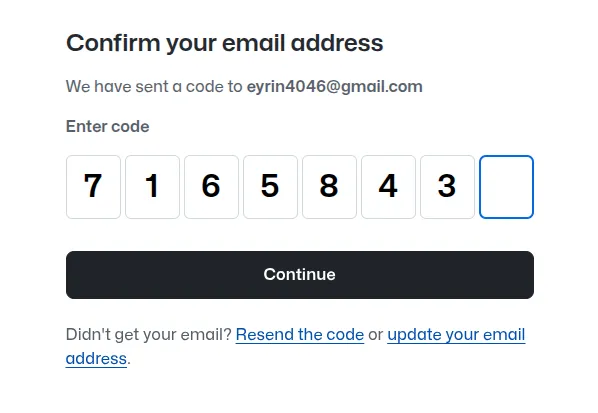Click the 'Enter code' field label
The image size is (598, 413).
click(x=108, y=127)
